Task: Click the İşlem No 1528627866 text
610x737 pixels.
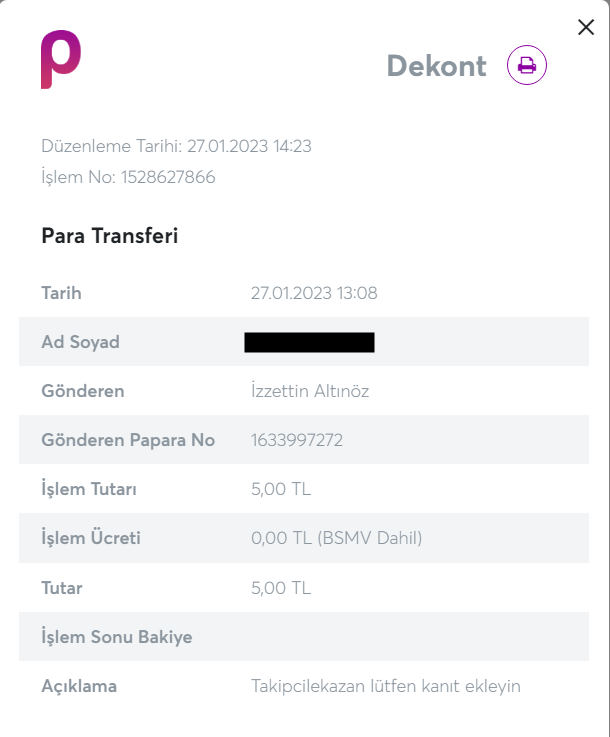Action: click(x=128, y=178)
